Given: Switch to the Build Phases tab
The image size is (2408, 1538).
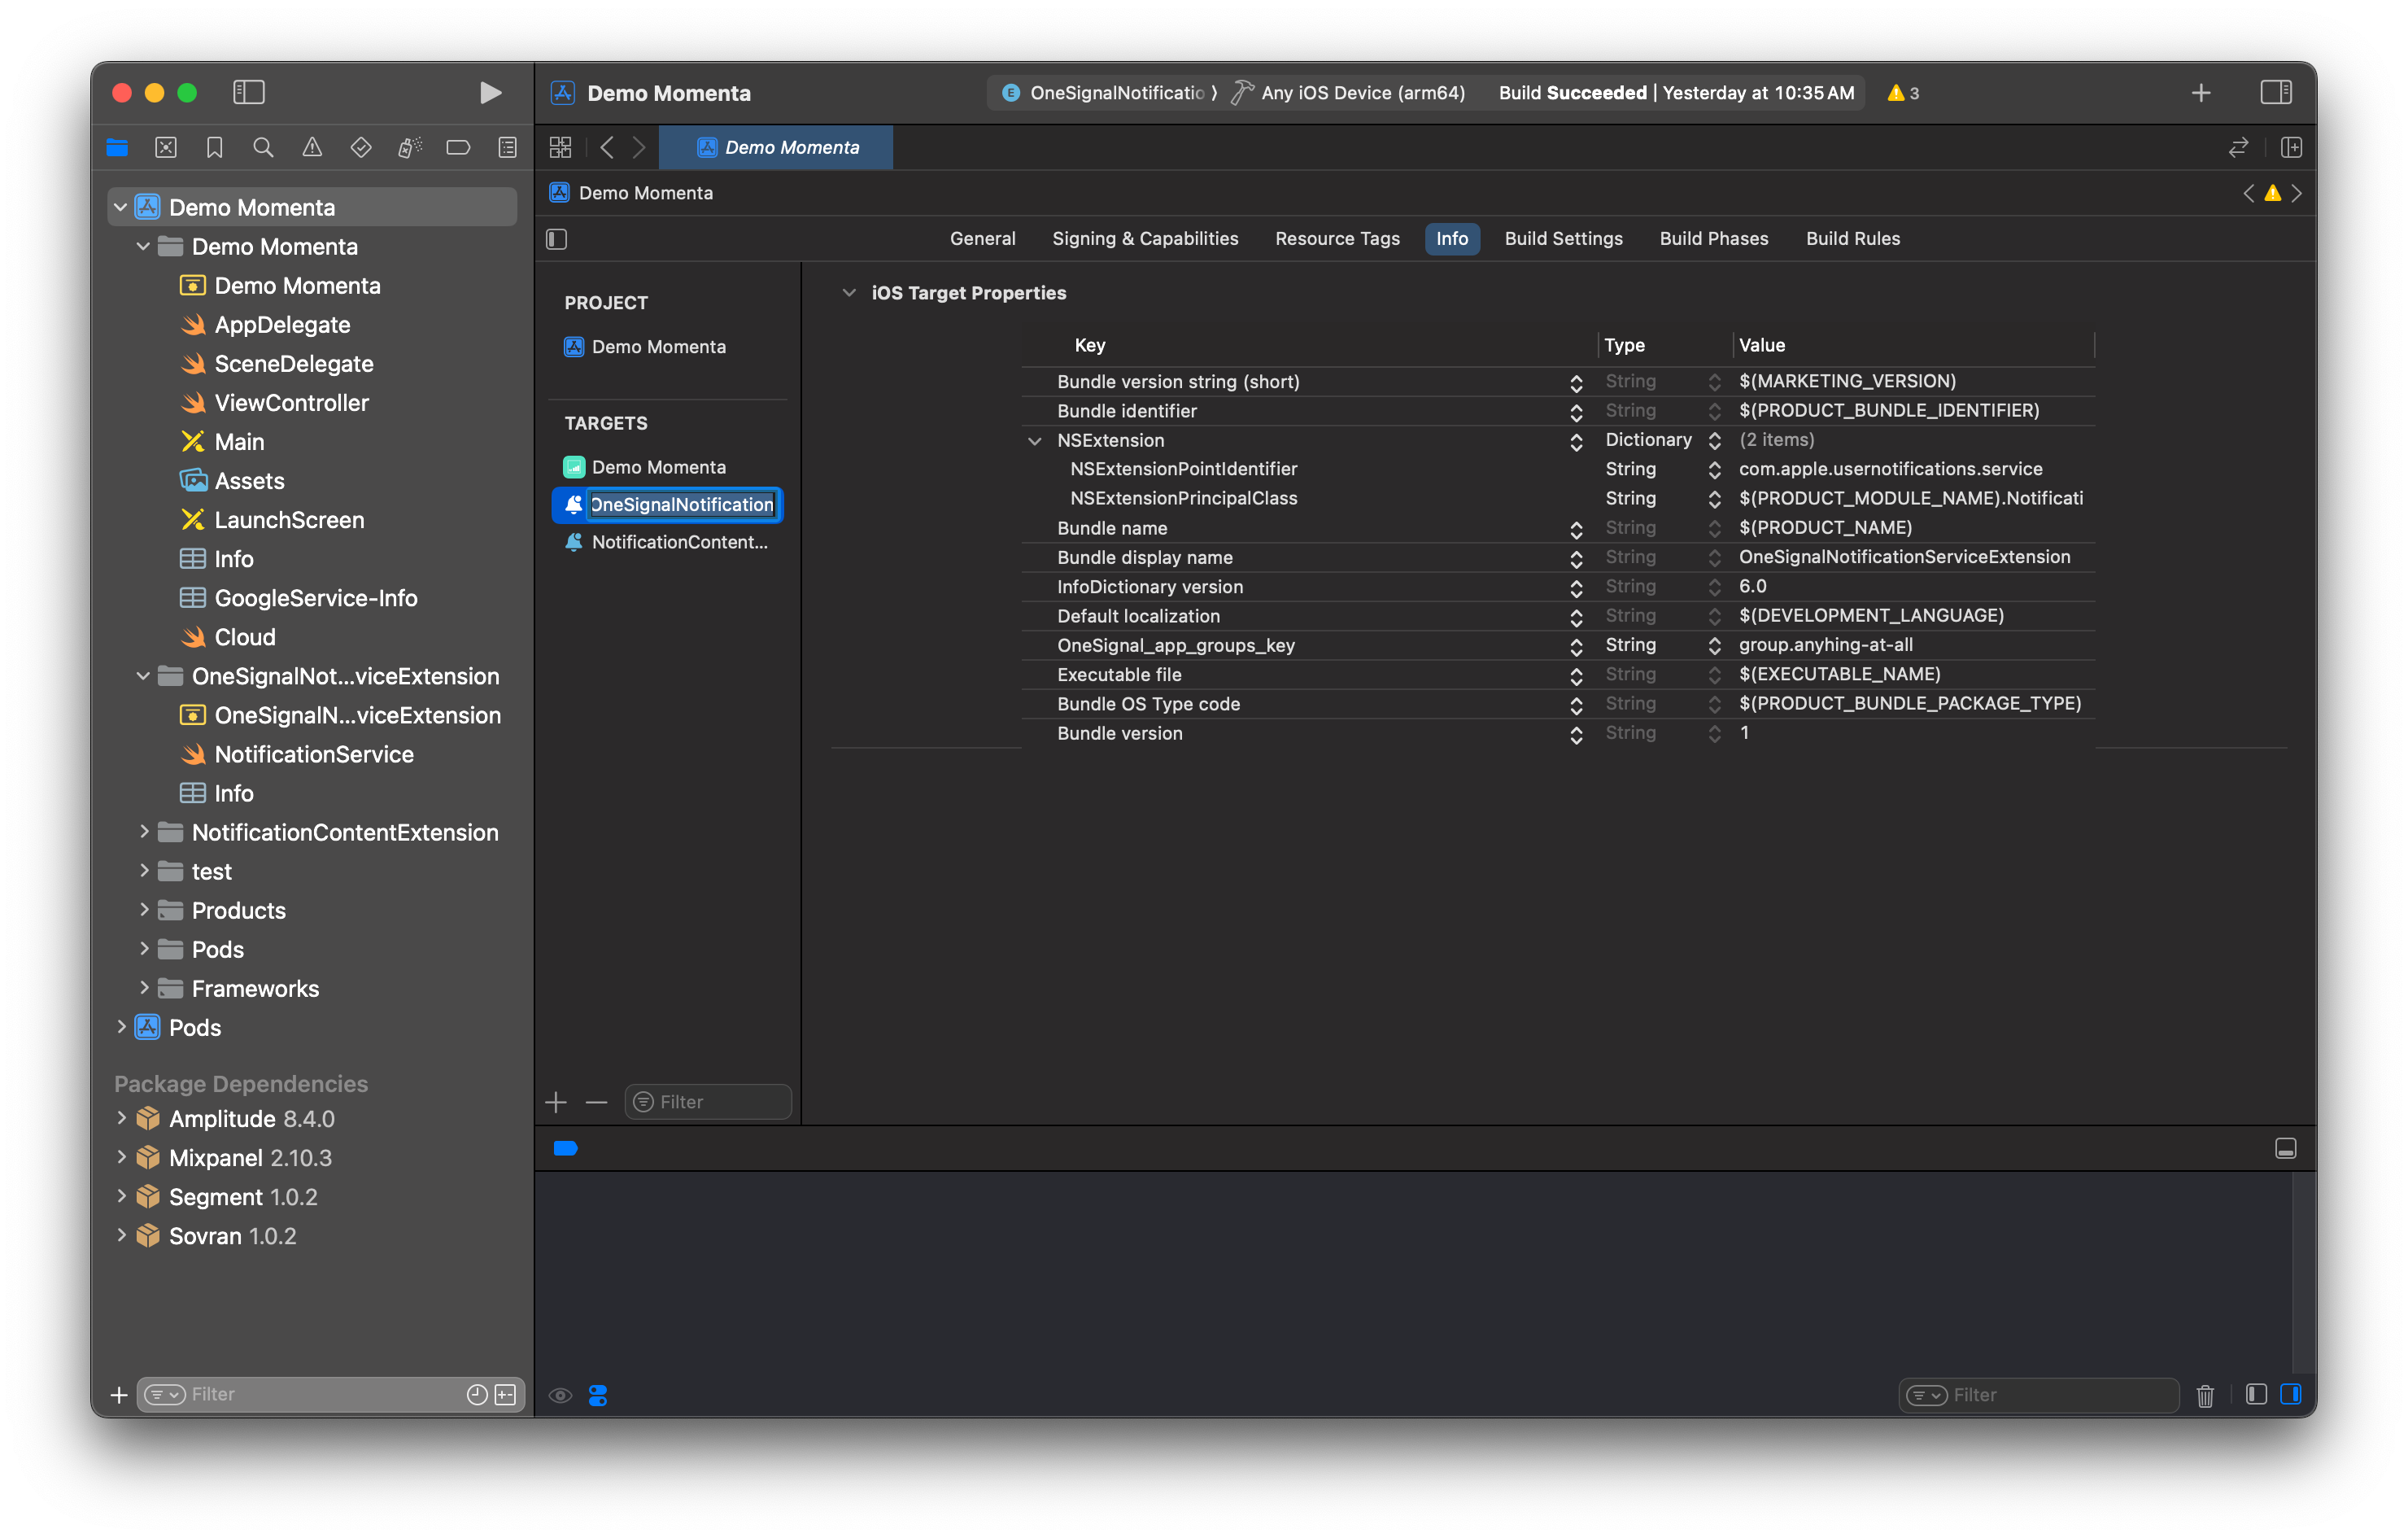Looking at the screenshot, I should coord(1714,239).
